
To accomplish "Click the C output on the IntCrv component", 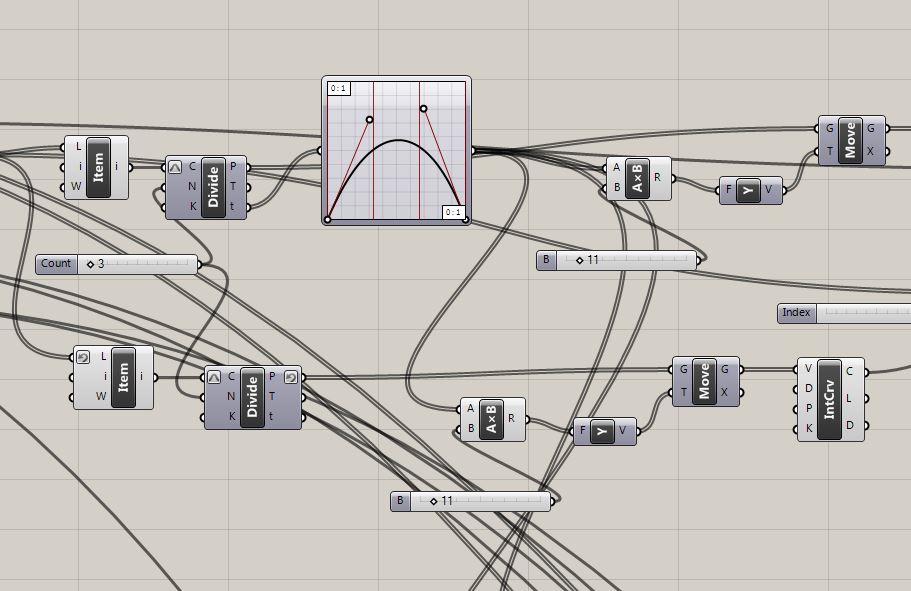I will tap(849, 371).
